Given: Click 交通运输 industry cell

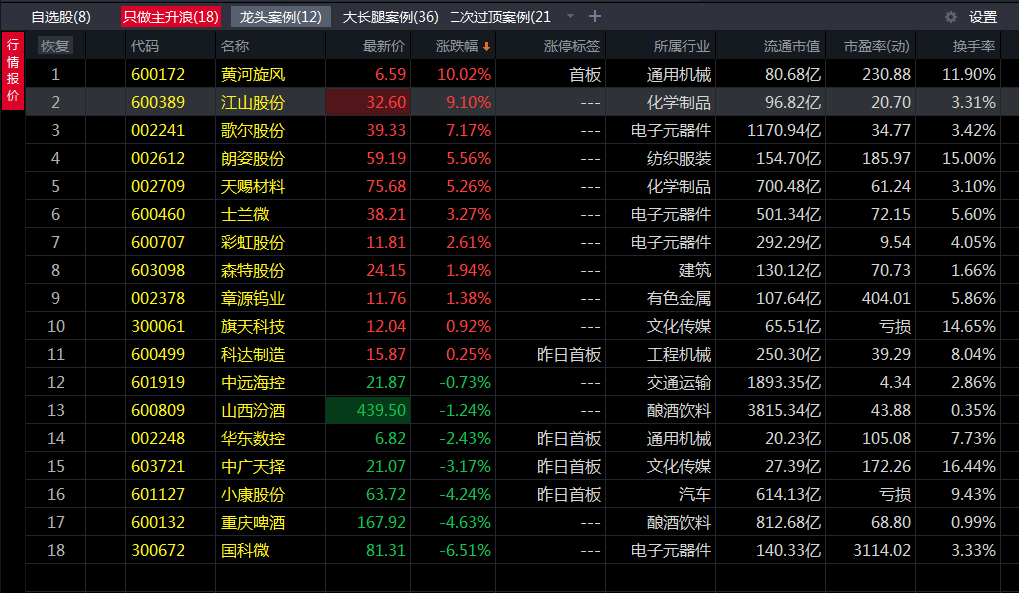Looking at the screenshot, I should 678,382.
